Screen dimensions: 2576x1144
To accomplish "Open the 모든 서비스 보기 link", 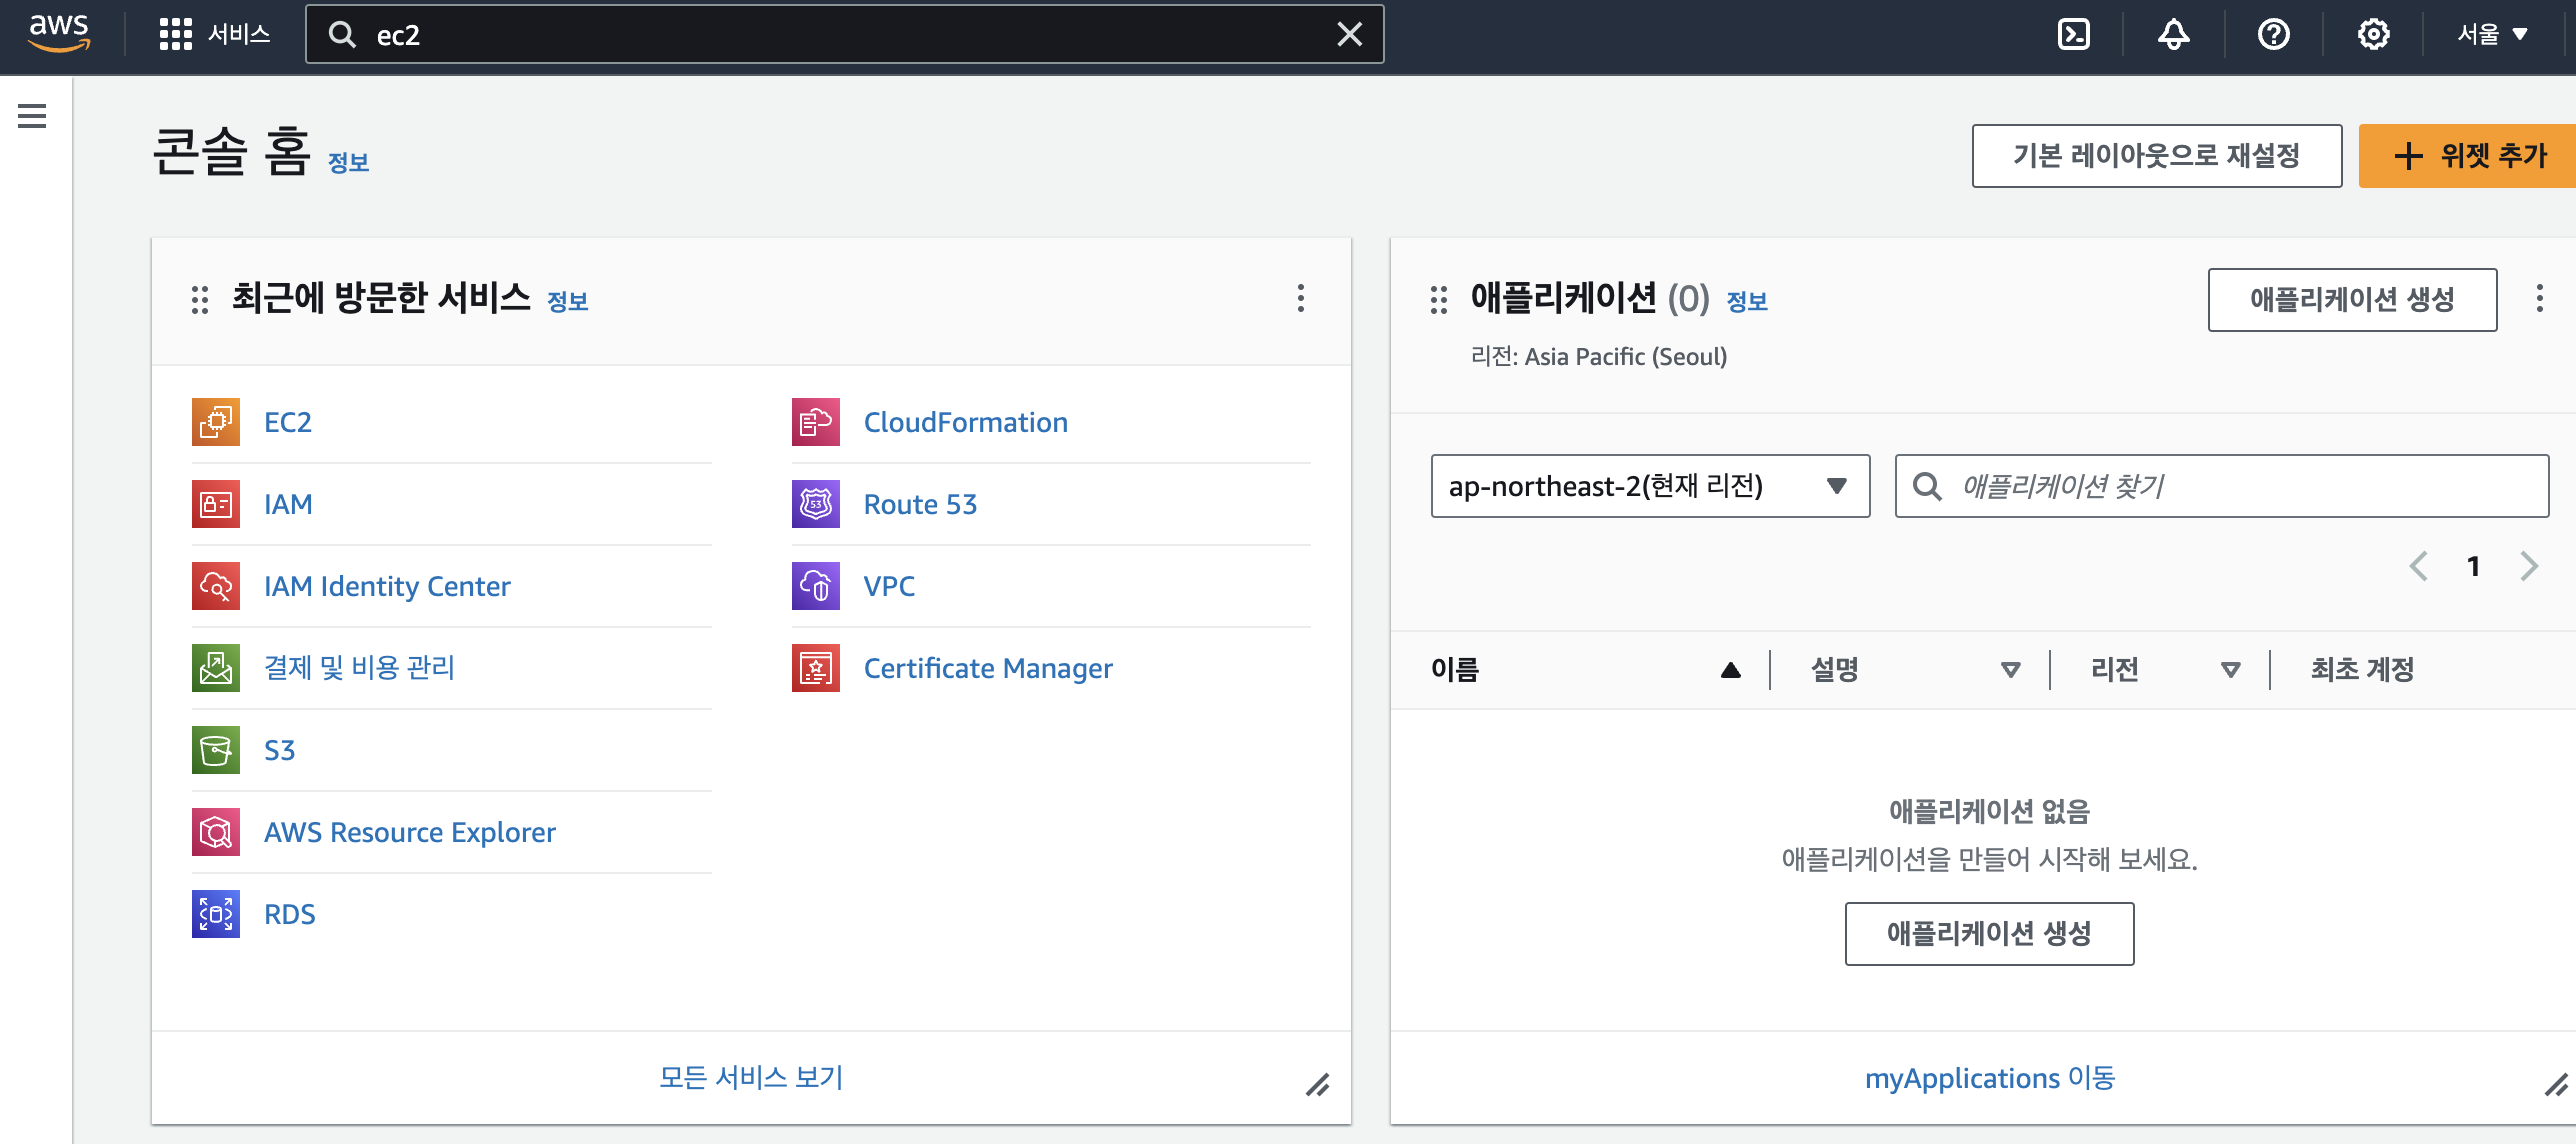I will tap(751, 1077).
